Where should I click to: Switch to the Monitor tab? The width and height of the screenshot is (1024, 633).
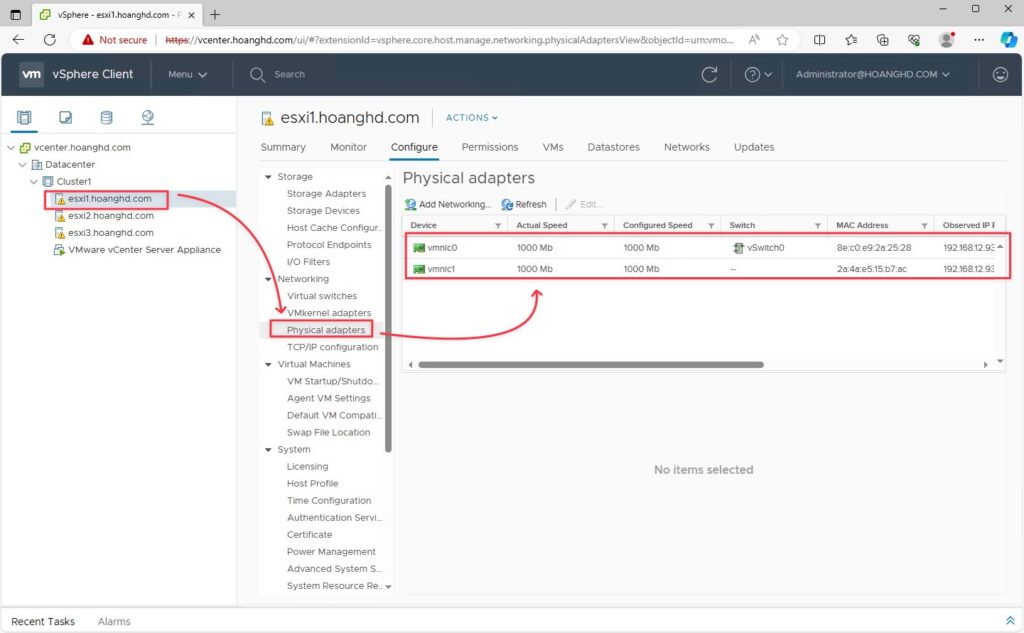pos(348,147)
